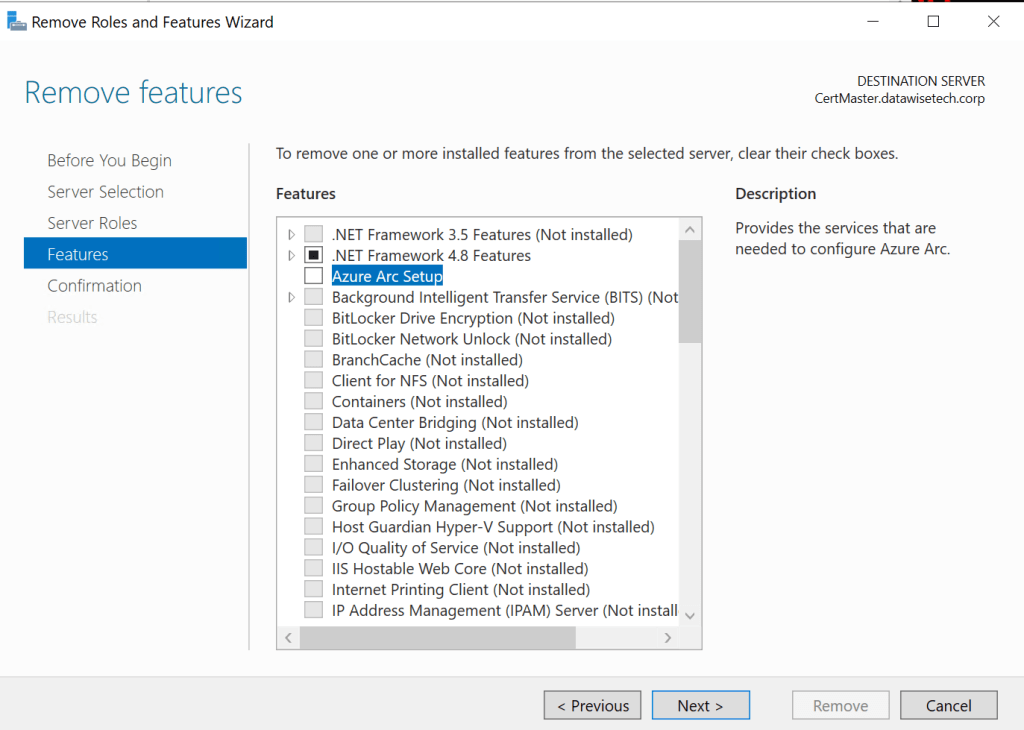Go to the Server Roles step
Screen dimensions: 1024x730
92,223
